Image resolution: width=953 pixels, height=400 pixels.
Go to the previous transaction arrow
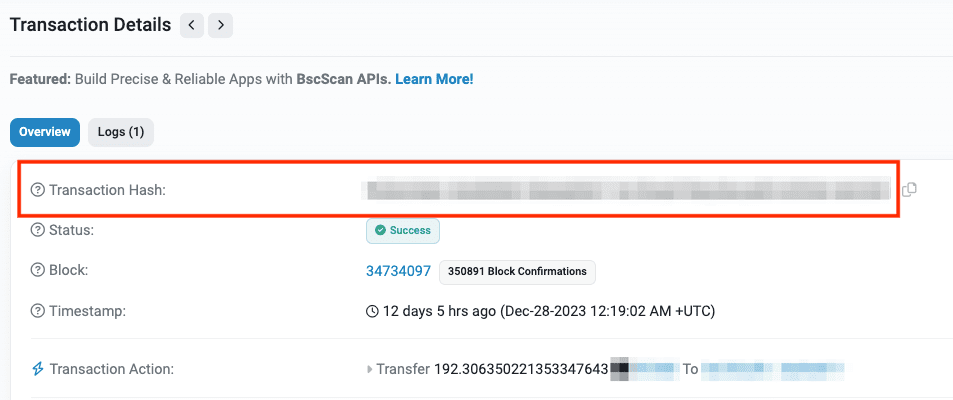(193, 25)
